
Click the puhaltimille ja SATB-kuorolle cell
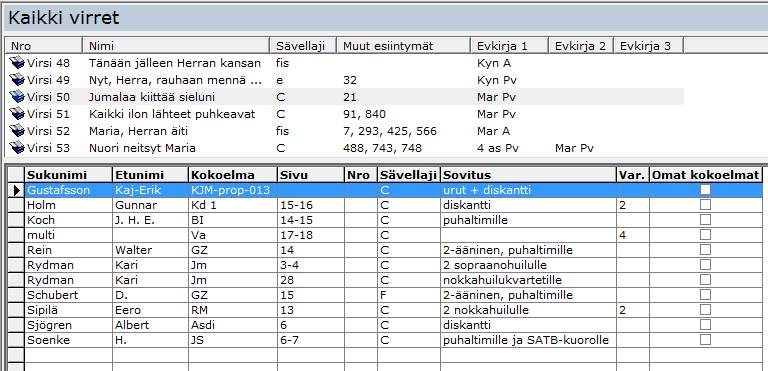pyautogui.click(x=528, y=340)
